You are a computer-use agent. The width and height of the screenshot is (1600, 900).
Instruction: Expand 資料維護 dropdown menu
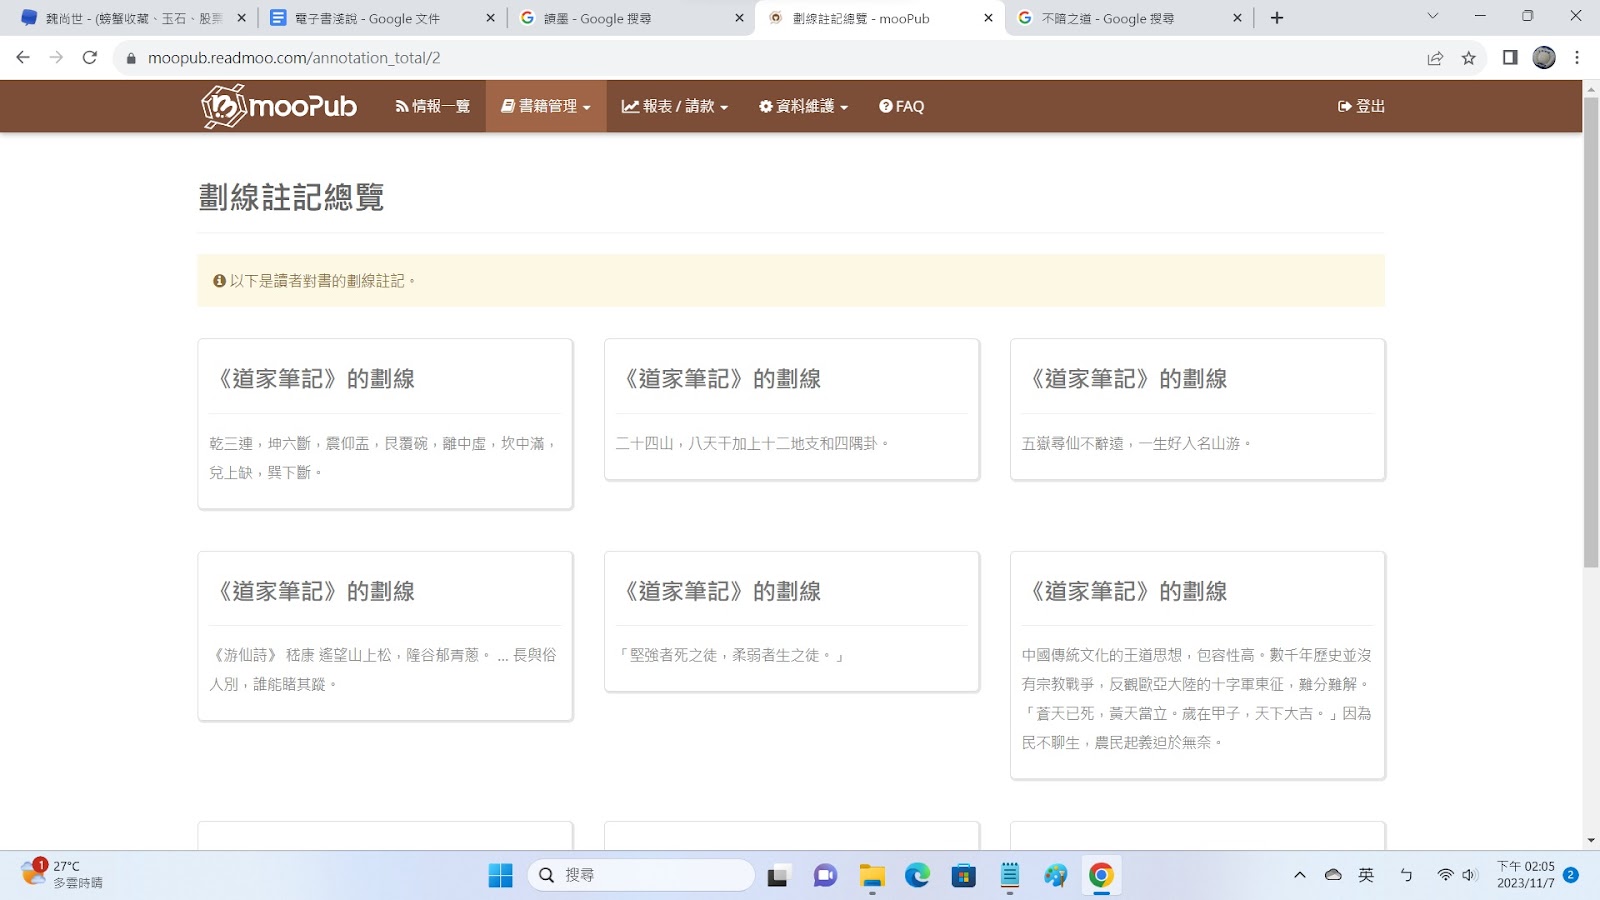click(803, 106)
